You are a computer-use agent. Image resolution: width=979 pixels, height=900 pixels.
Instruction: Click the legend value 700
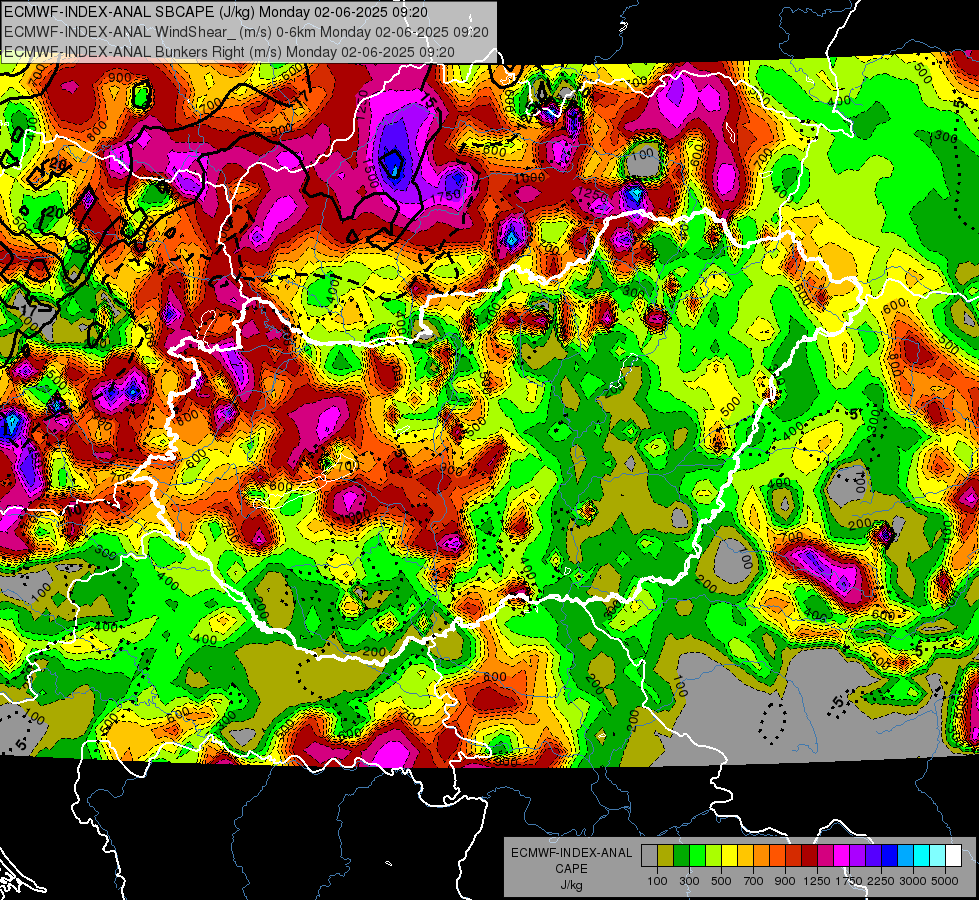point(754,881)
